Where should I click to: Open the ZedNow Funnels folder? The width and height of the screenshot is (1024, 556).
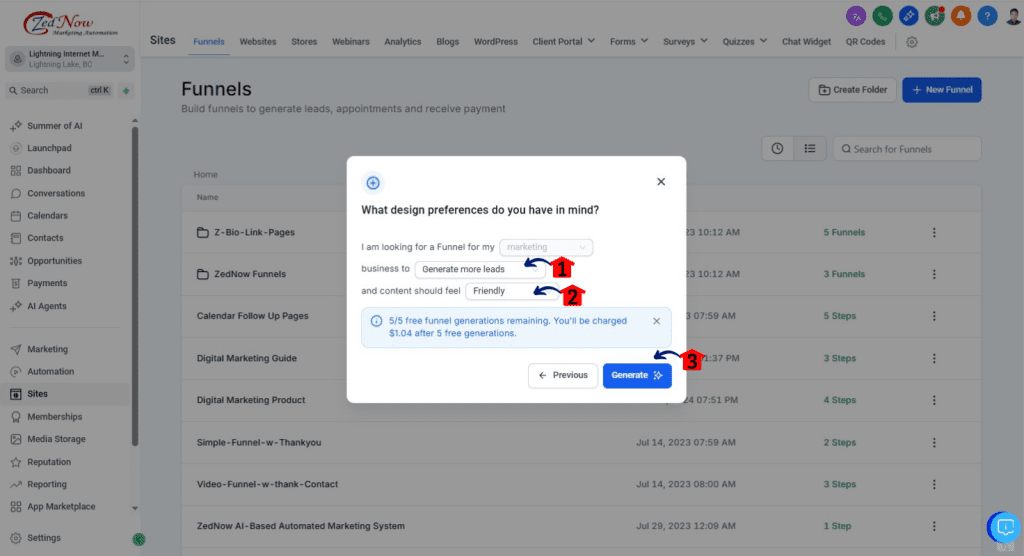(249, 274)
